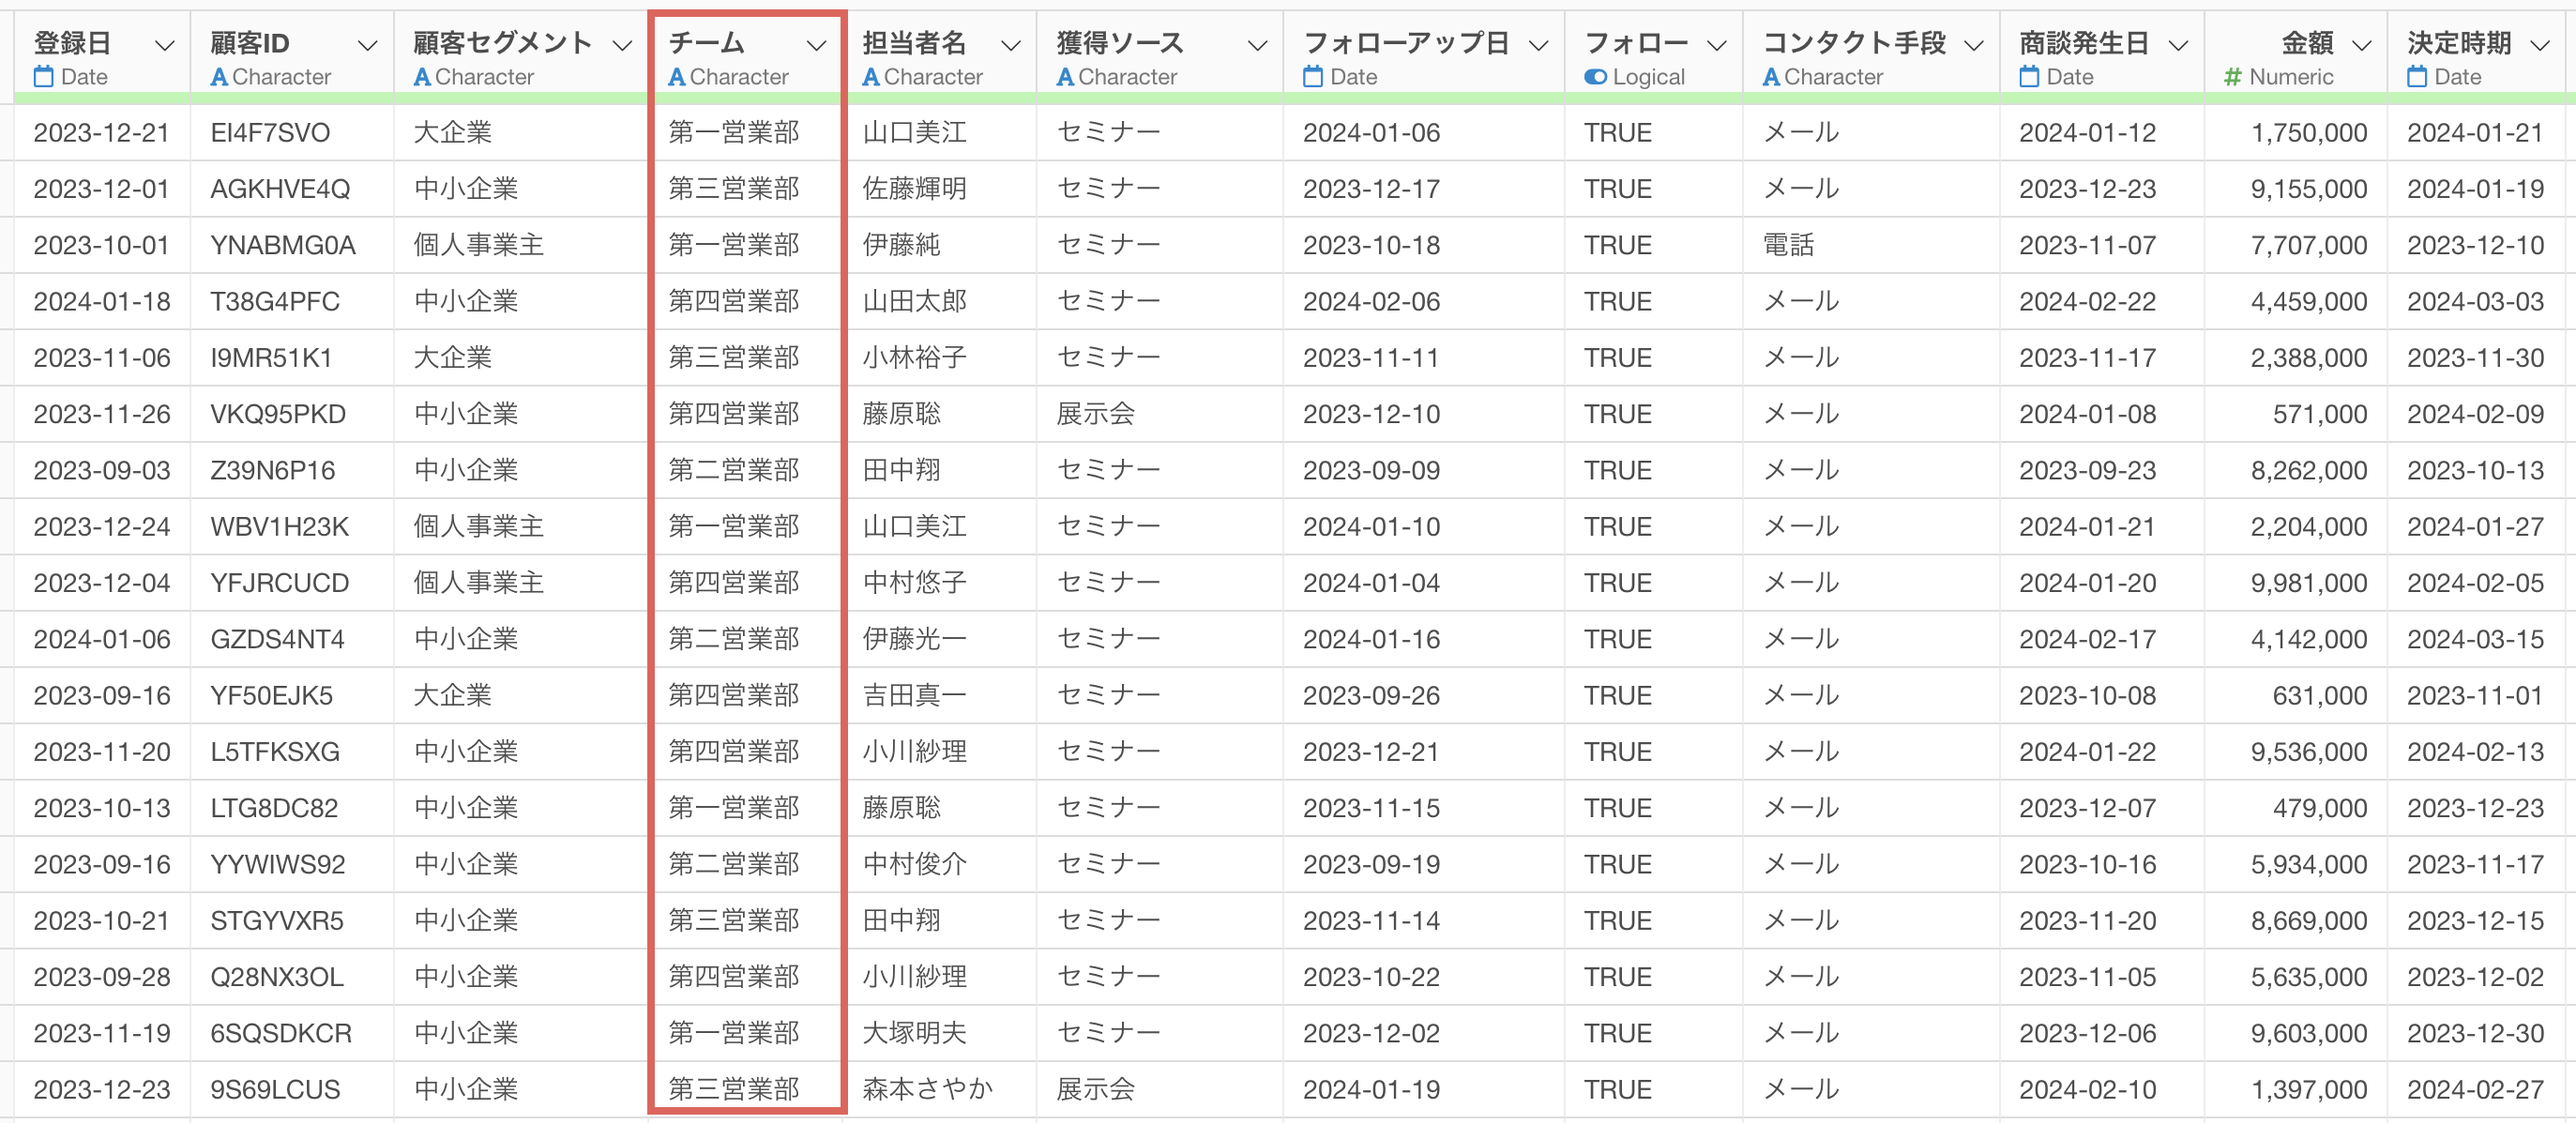Screen dimensions: 2576x1124
Task: Click the Character type icon under チーム
Action: pos(677,77)
